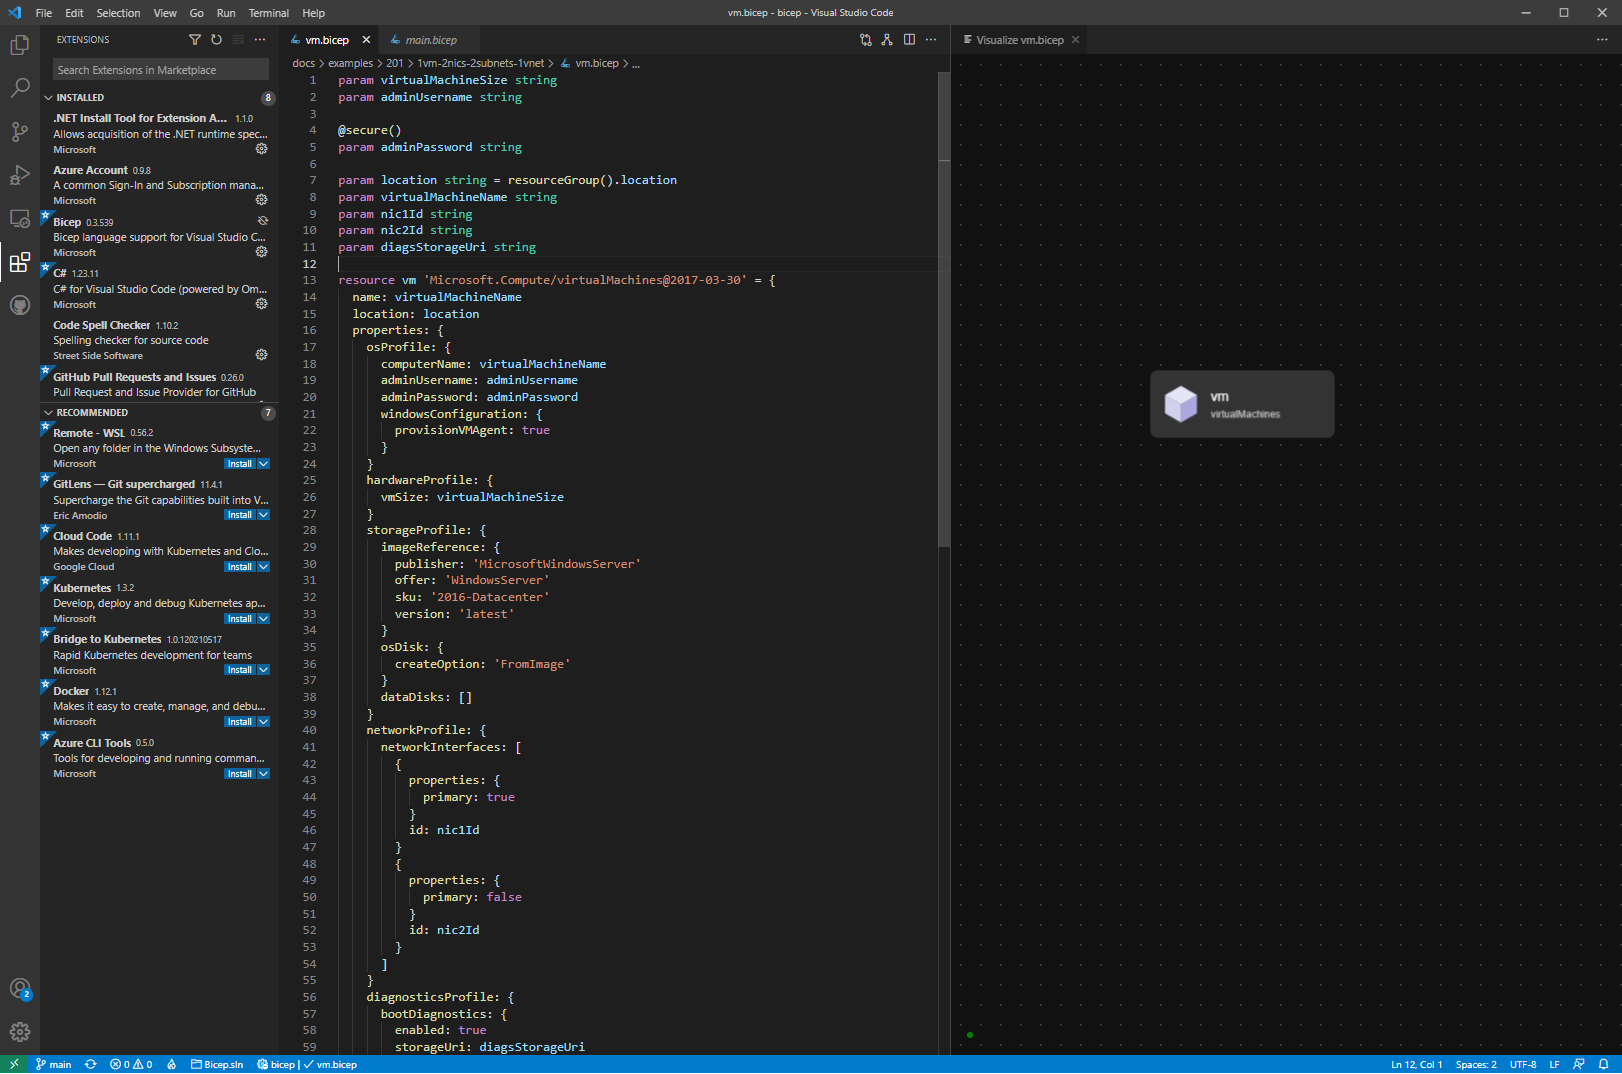Open the GitHub view in activity bar
Screen dimensions: 1622x1074
click(x=19, y=306)
